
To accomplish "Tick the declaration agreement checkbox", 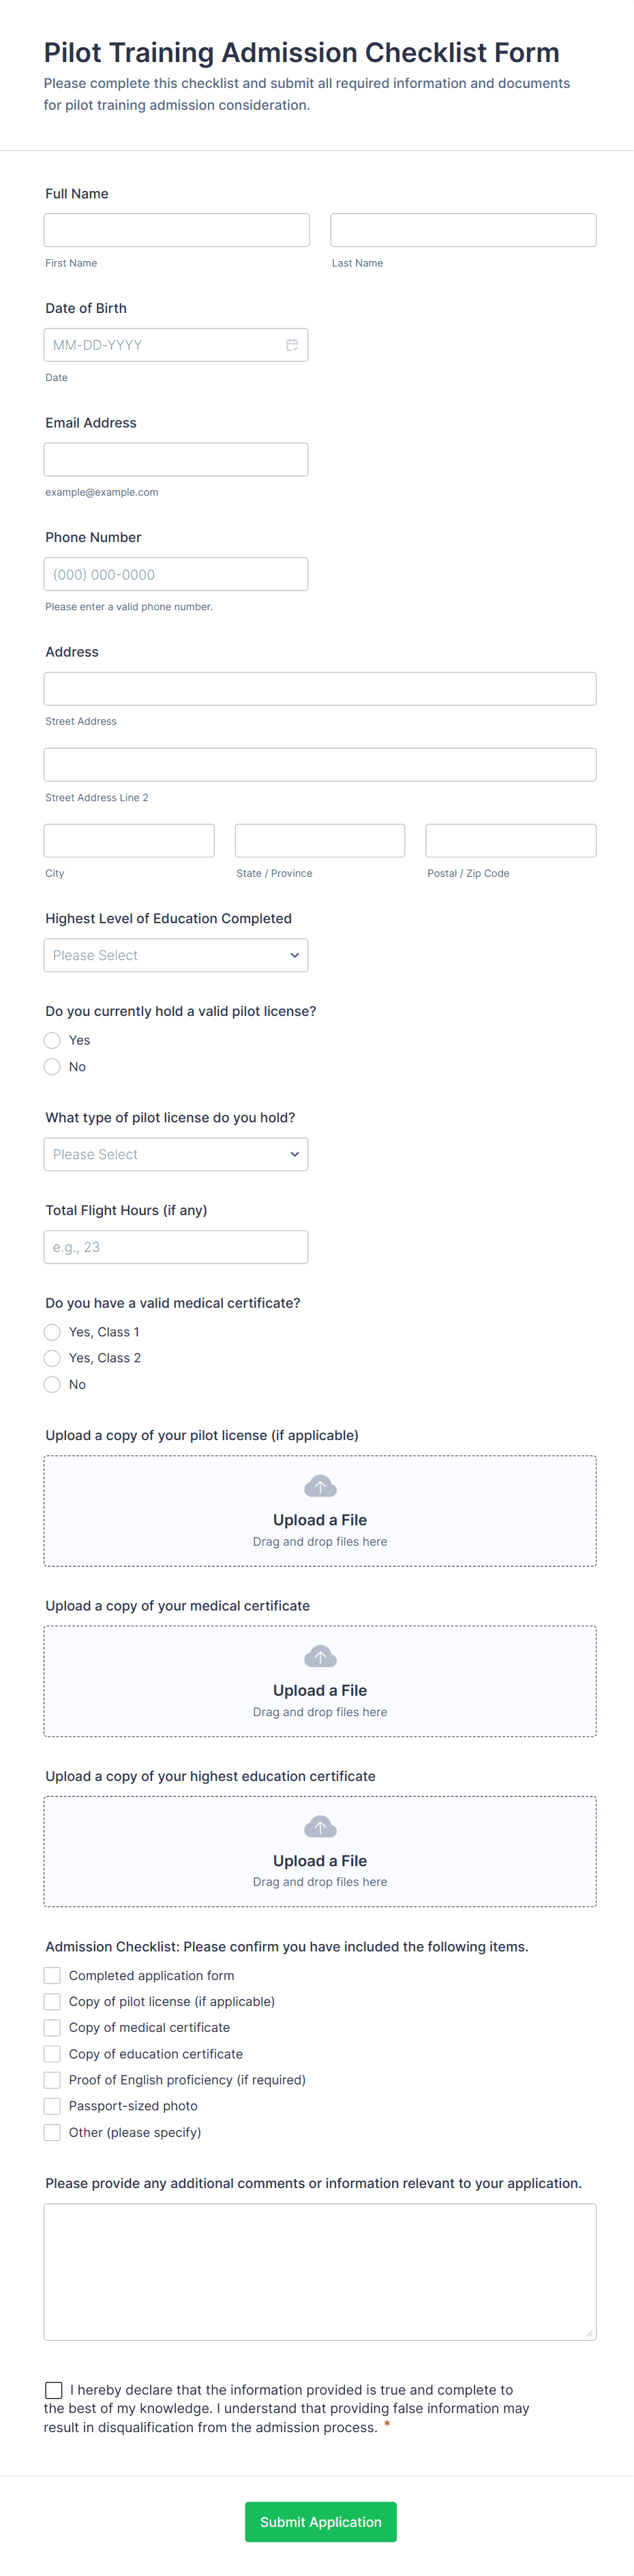I will tap(54, 2389).
